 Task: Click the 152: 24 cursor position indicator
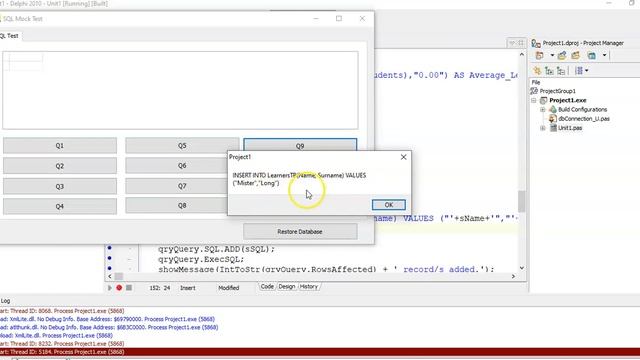[x=160, y=288]
